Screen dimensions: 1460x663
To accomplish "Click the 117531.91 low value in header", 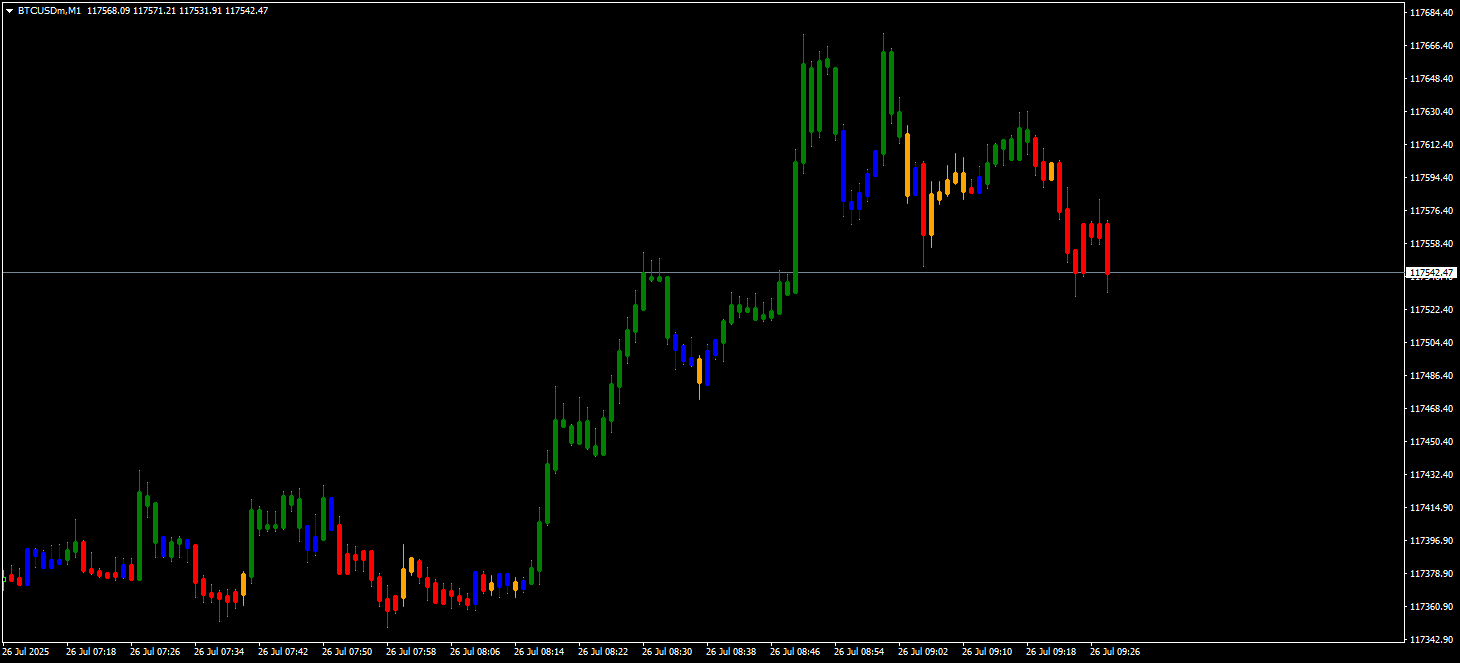I will (x=200, y=10).
